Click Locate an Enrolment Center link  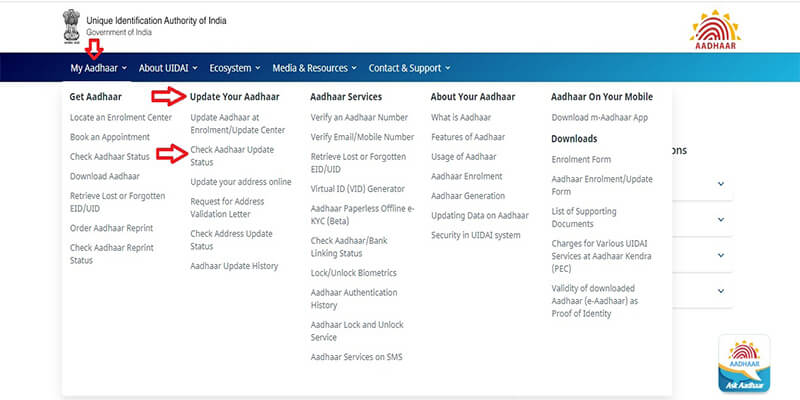click(x=121, y=117)
